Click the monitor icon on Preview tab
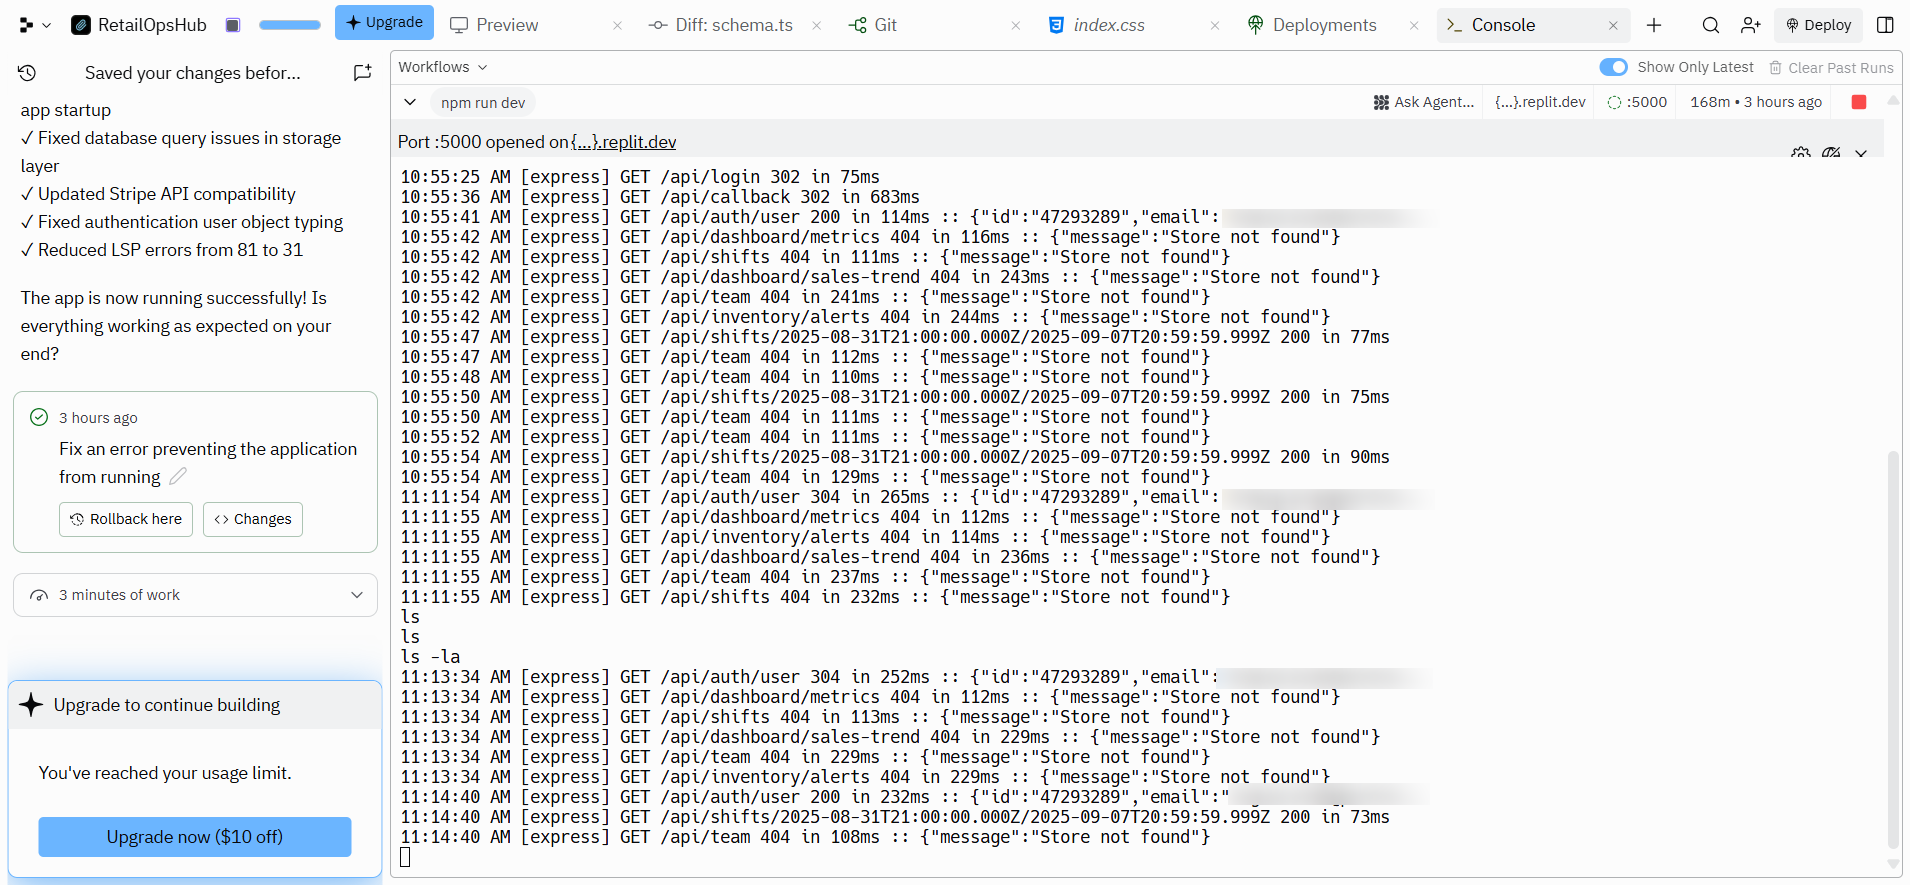This screenshot has width=1910, height=885. (459, 25)
